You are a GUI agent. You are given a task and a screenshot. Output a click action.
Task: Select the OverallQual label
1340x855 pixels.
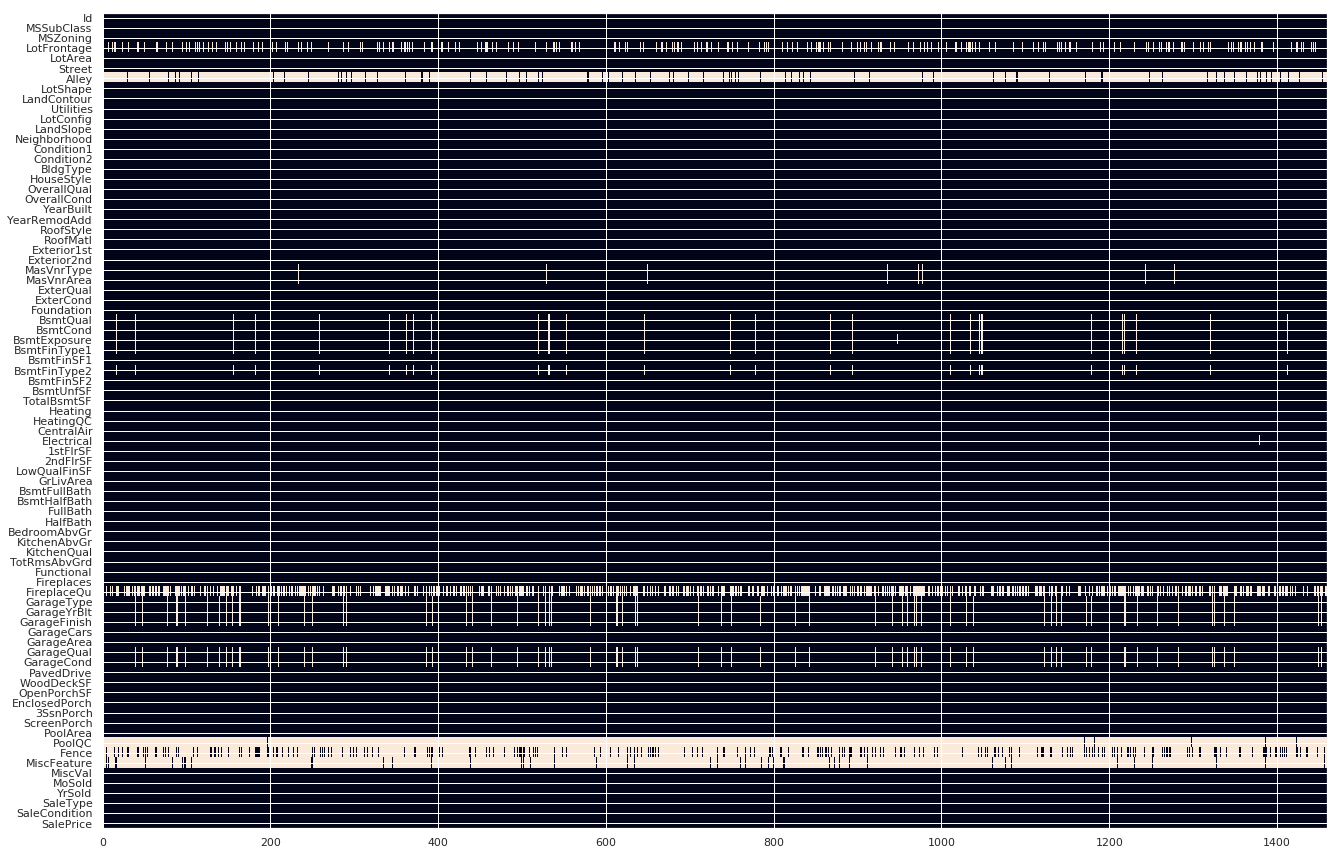[60, 189]
